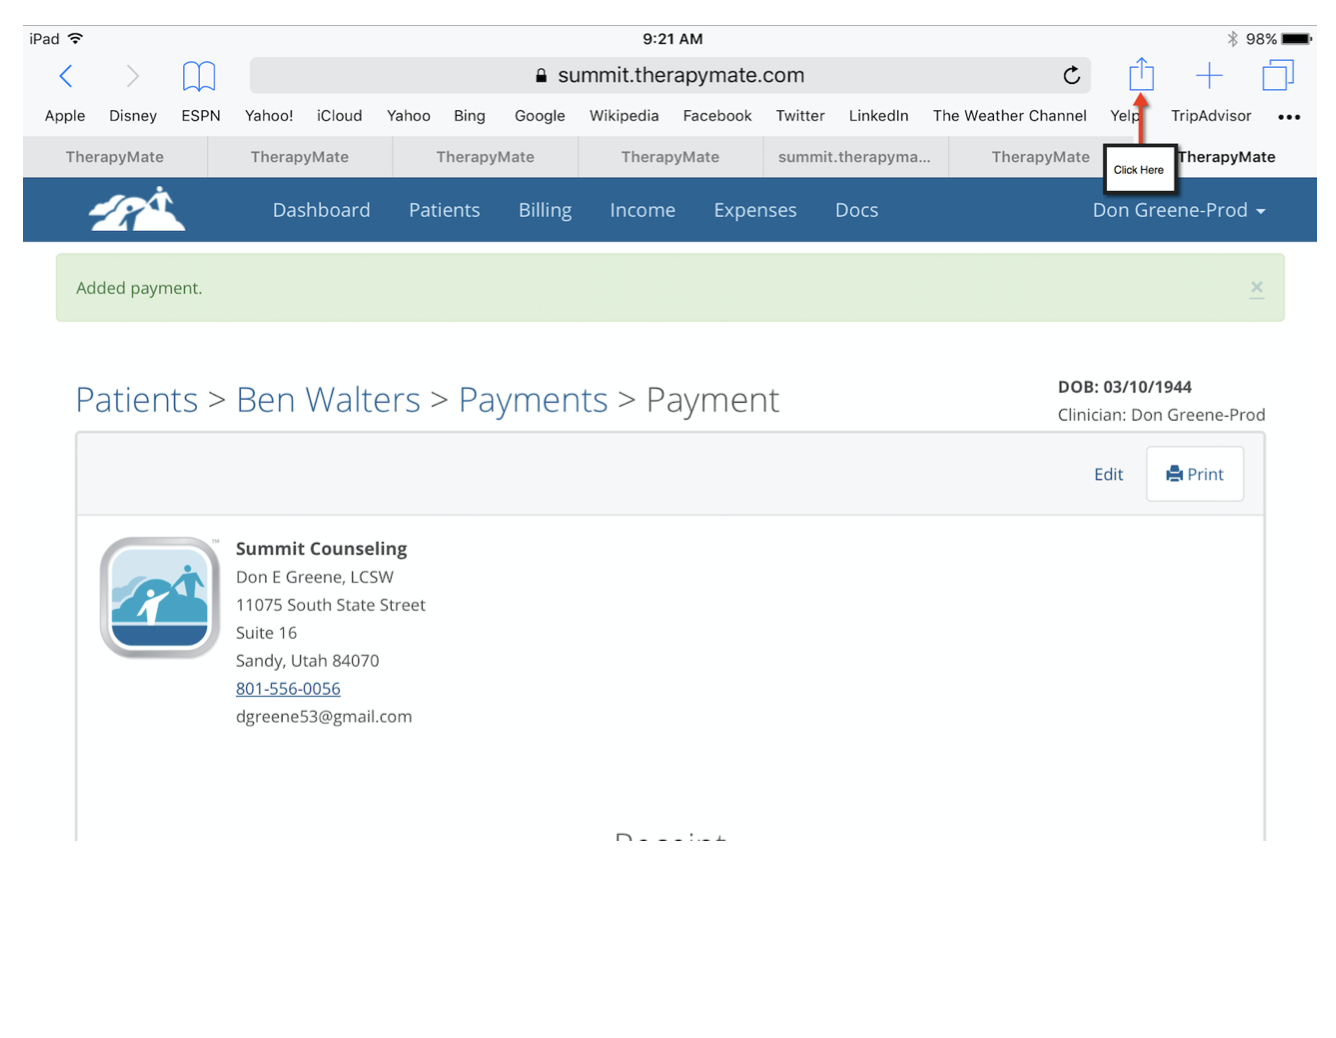1336x1038 pixels.
Task: Go to the Patients navigation item
Action: [444, 210]
